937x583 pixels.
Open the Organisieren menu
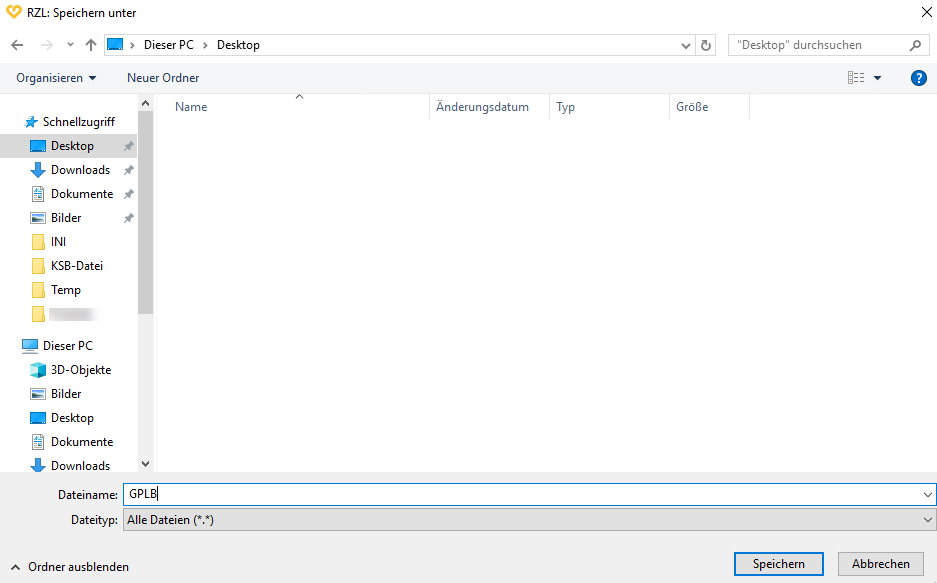point(56,78)
